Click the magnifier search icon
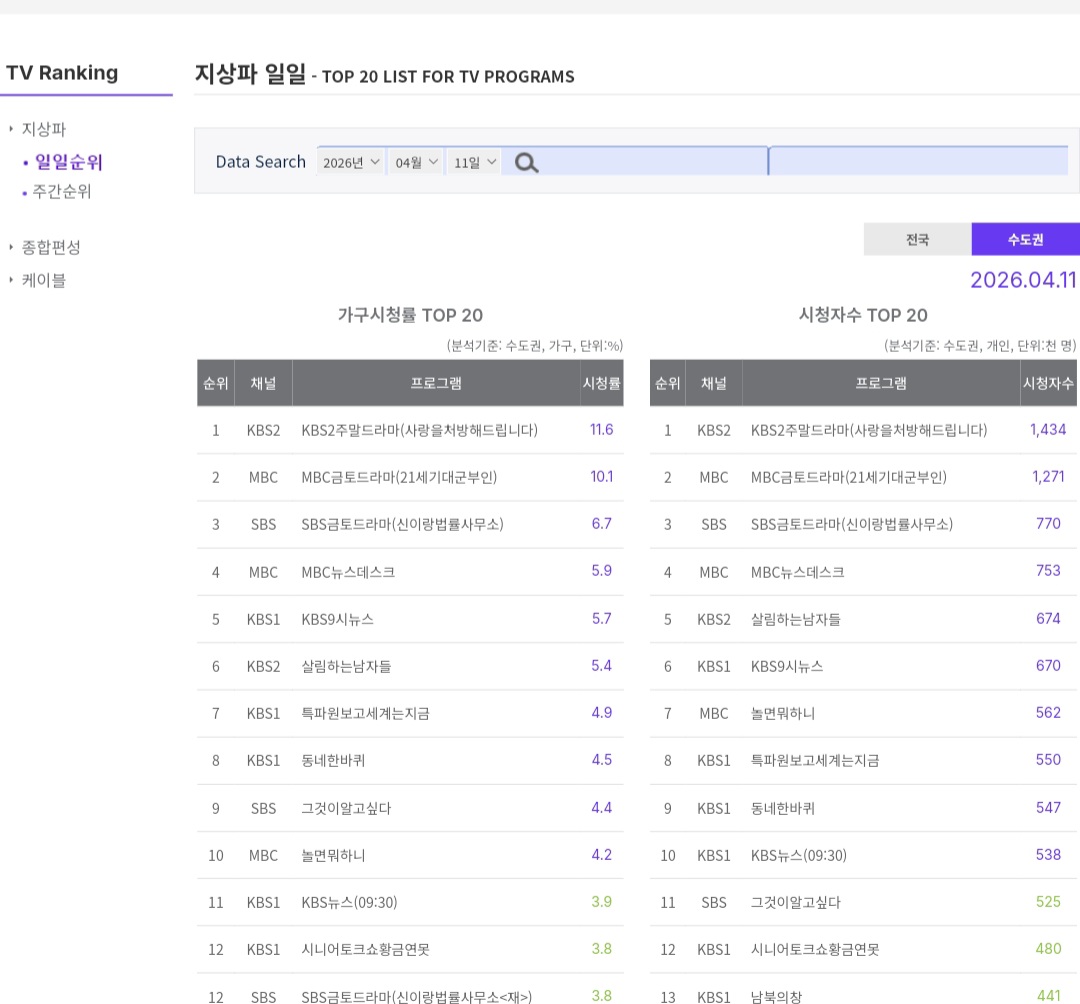This screenshot has width=1080, height=1004. tap(527, 163)
